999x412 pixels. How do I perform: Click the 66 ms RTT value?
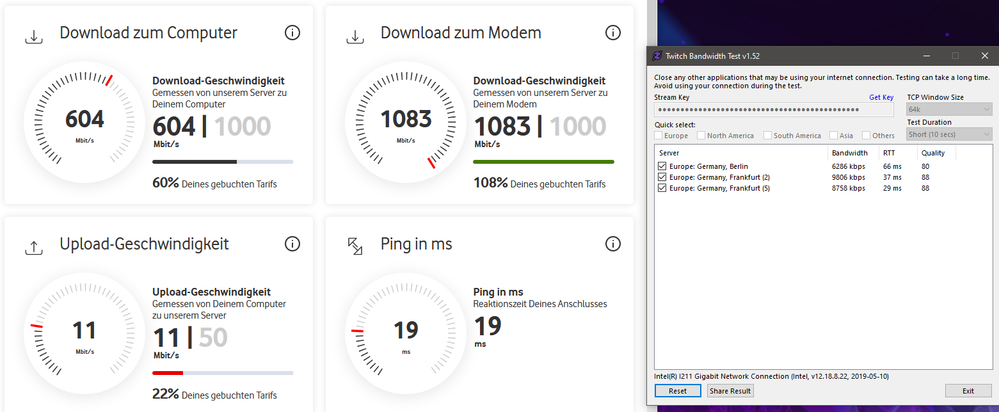(x=892, y=166)
